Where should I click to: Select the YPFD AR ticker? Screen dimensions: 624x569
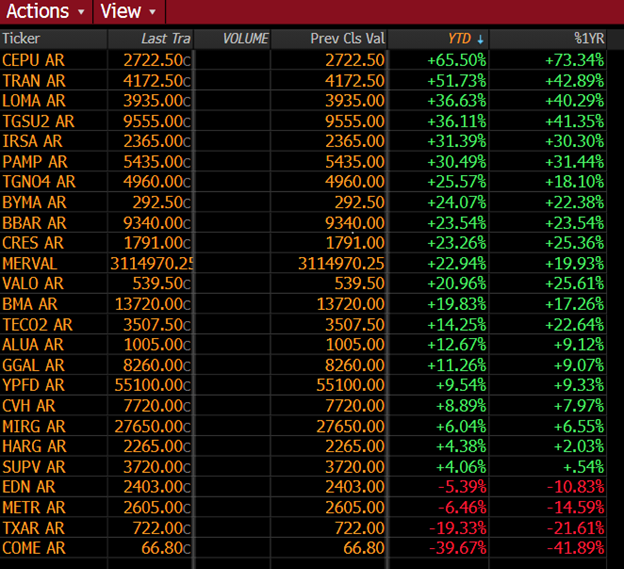click(33, 385)
